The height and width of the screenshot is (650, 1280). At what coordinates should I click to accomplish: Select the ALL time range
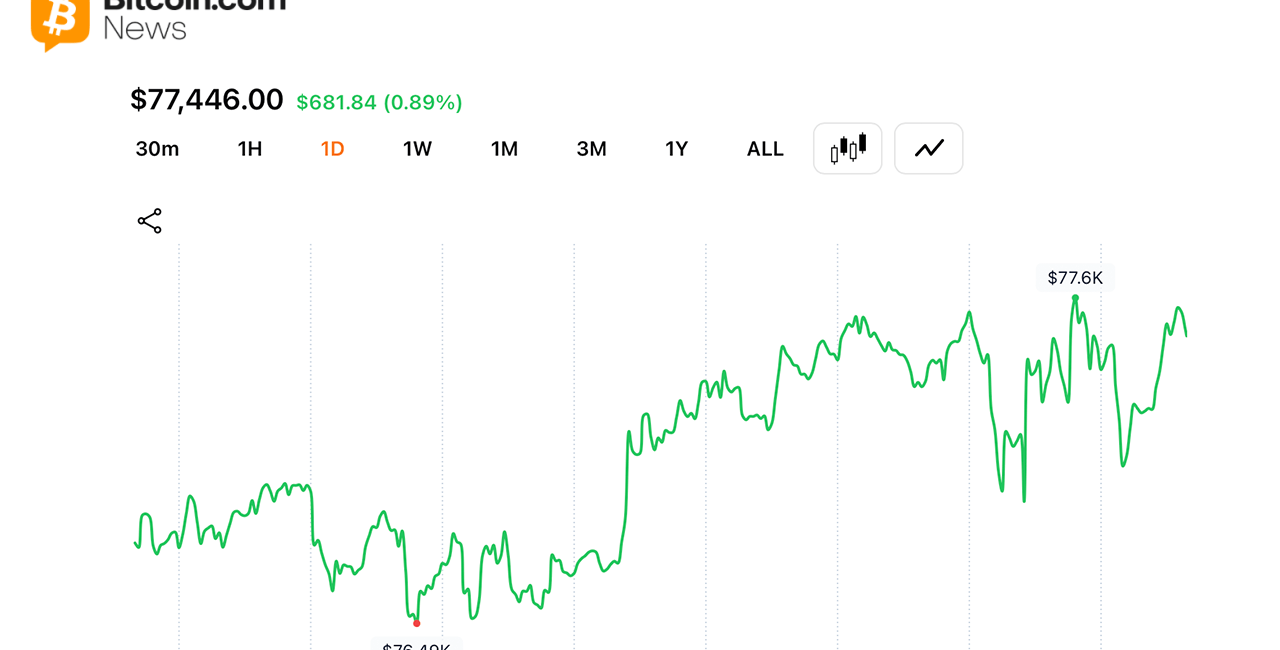tap(765, 149)
